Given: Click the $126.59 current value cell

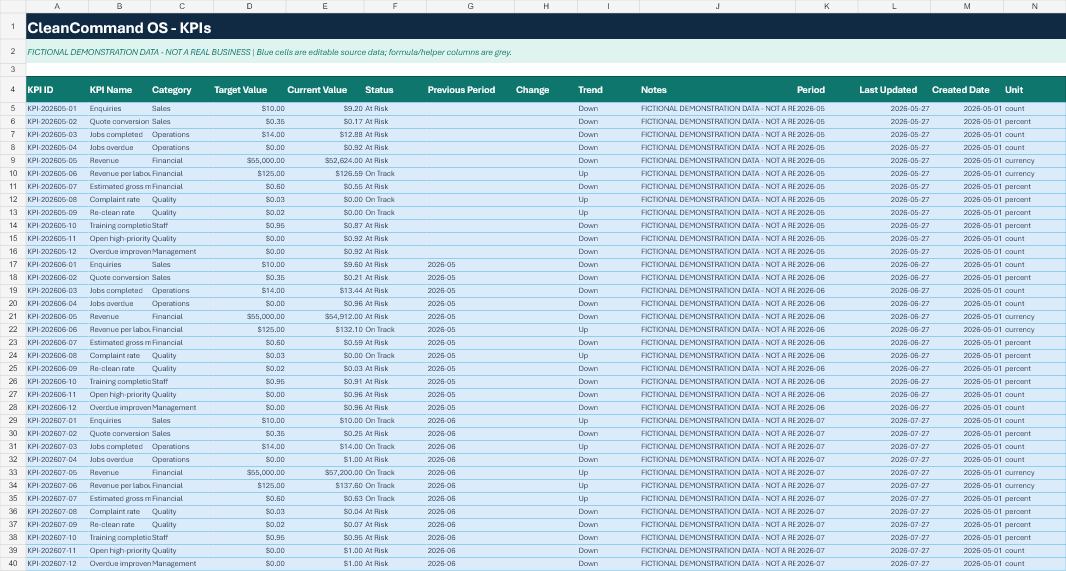Looking at the screenshot, I should coord(325,174).
